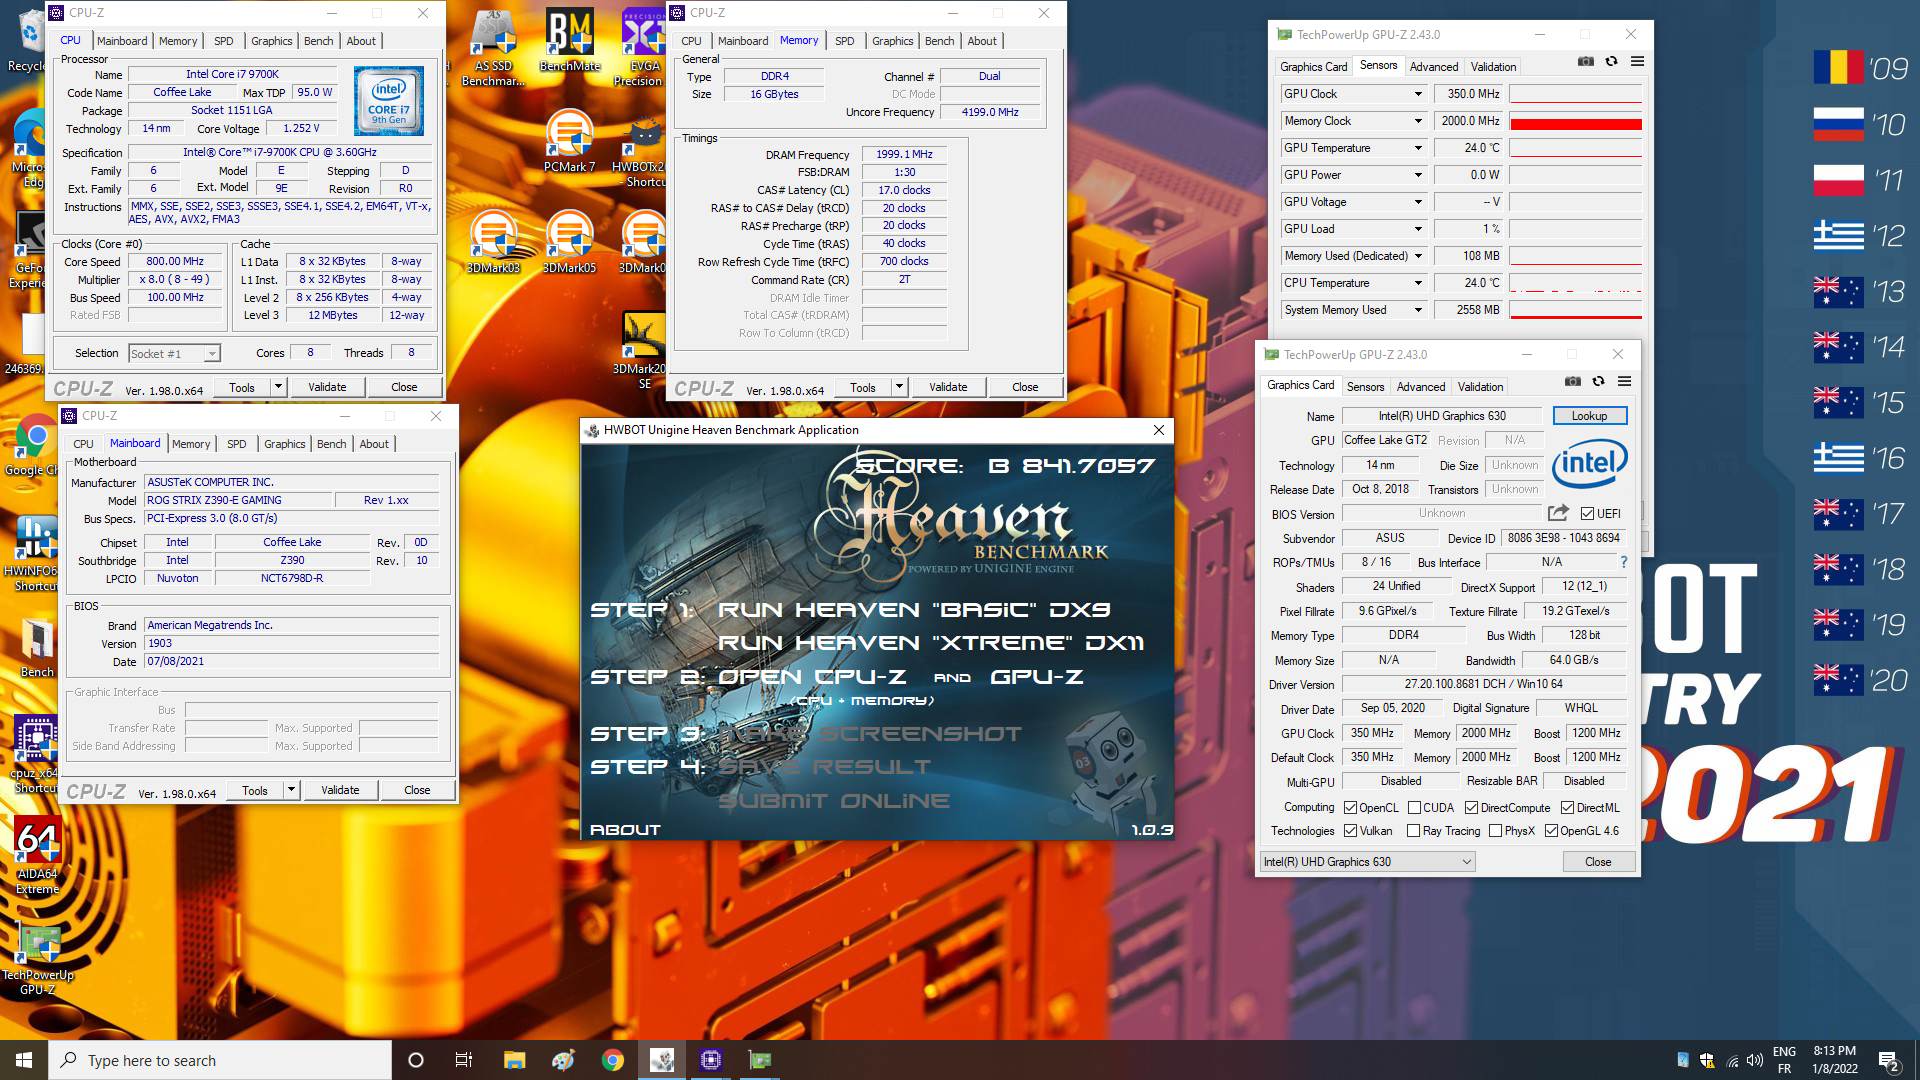This screenshot has width=1920, height=1080.
Task: Click the System Memory Used sensor graph
Action: coord(1575,310)
